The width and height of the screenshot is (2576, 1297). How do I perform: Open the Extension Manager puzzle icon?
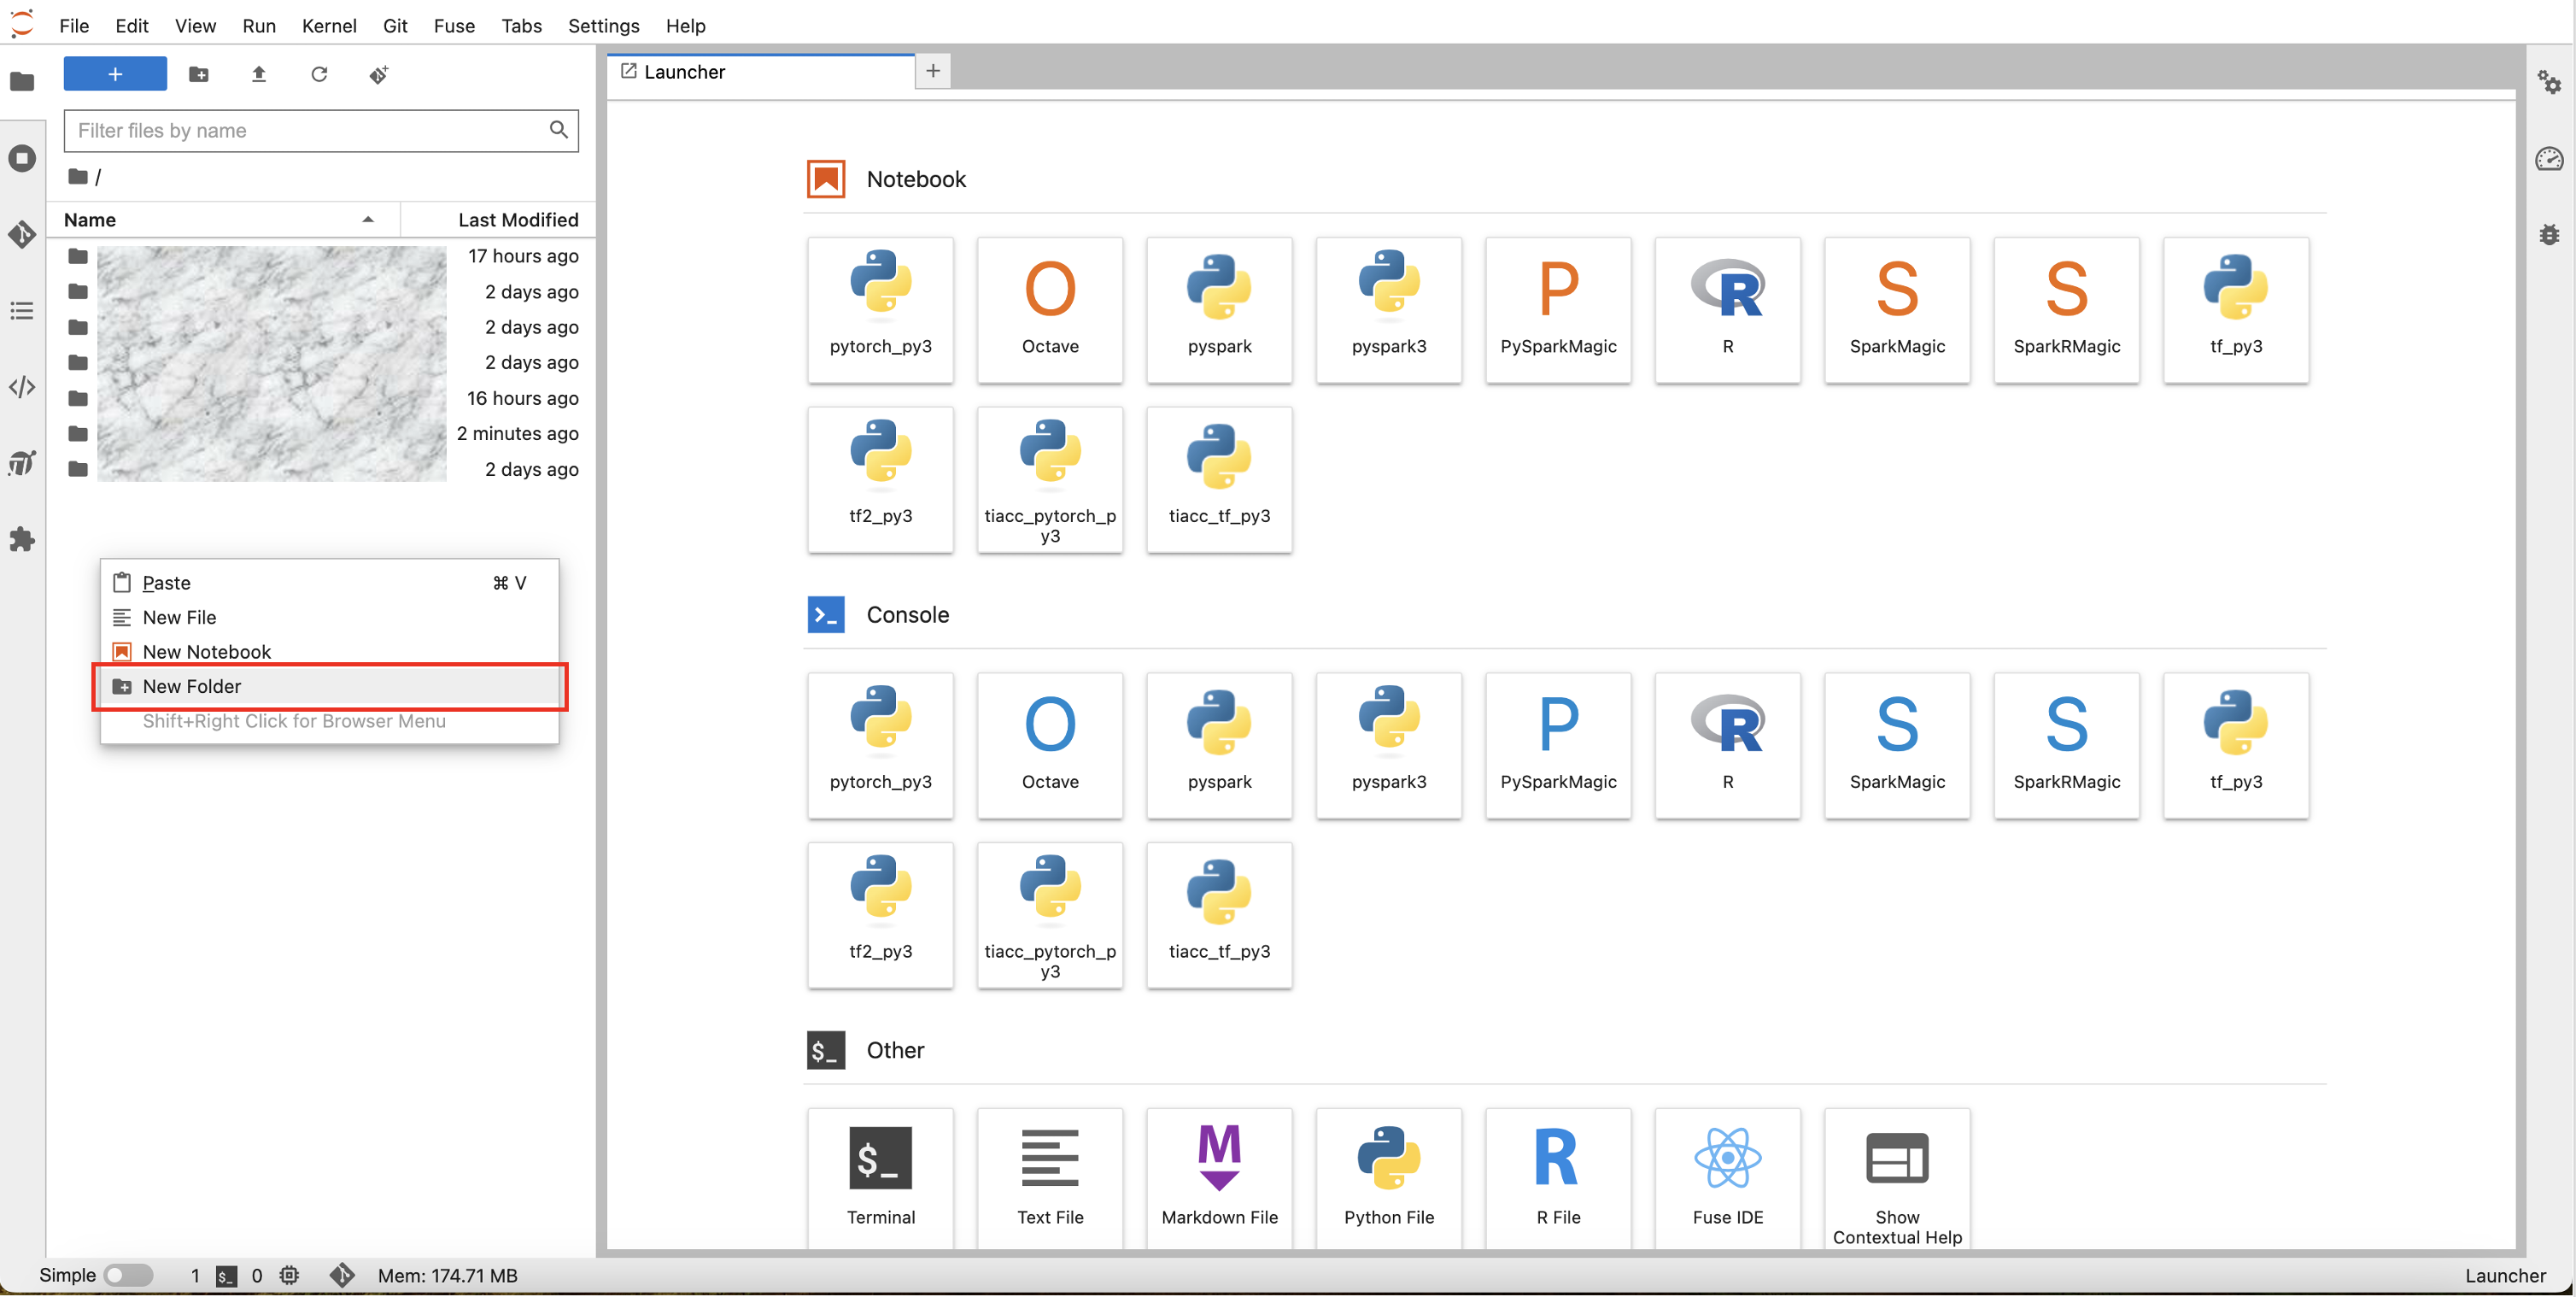tap(22, 540)
